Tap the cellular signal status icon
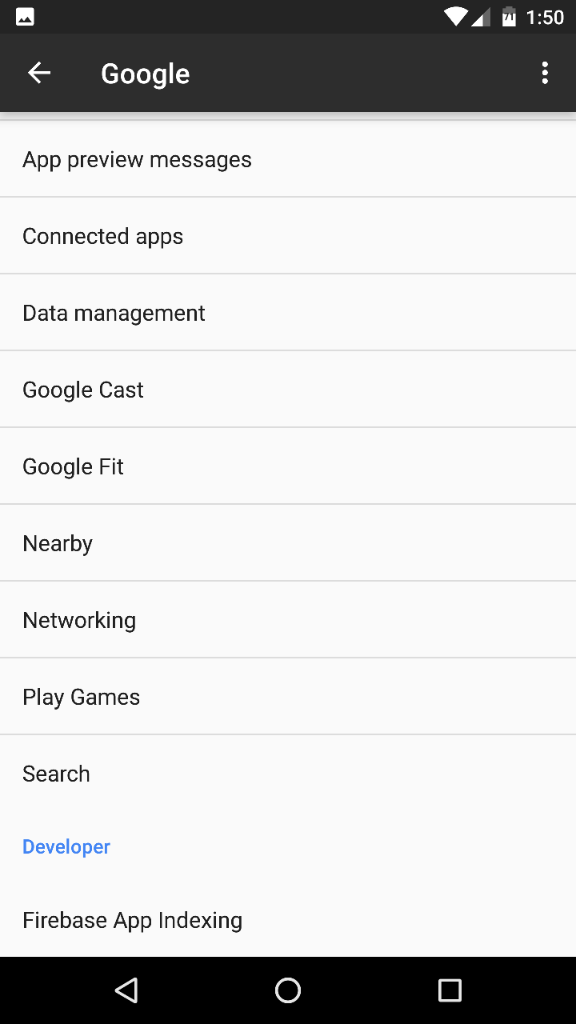This screenshot has height=1024, width=576. click(481, 18)
